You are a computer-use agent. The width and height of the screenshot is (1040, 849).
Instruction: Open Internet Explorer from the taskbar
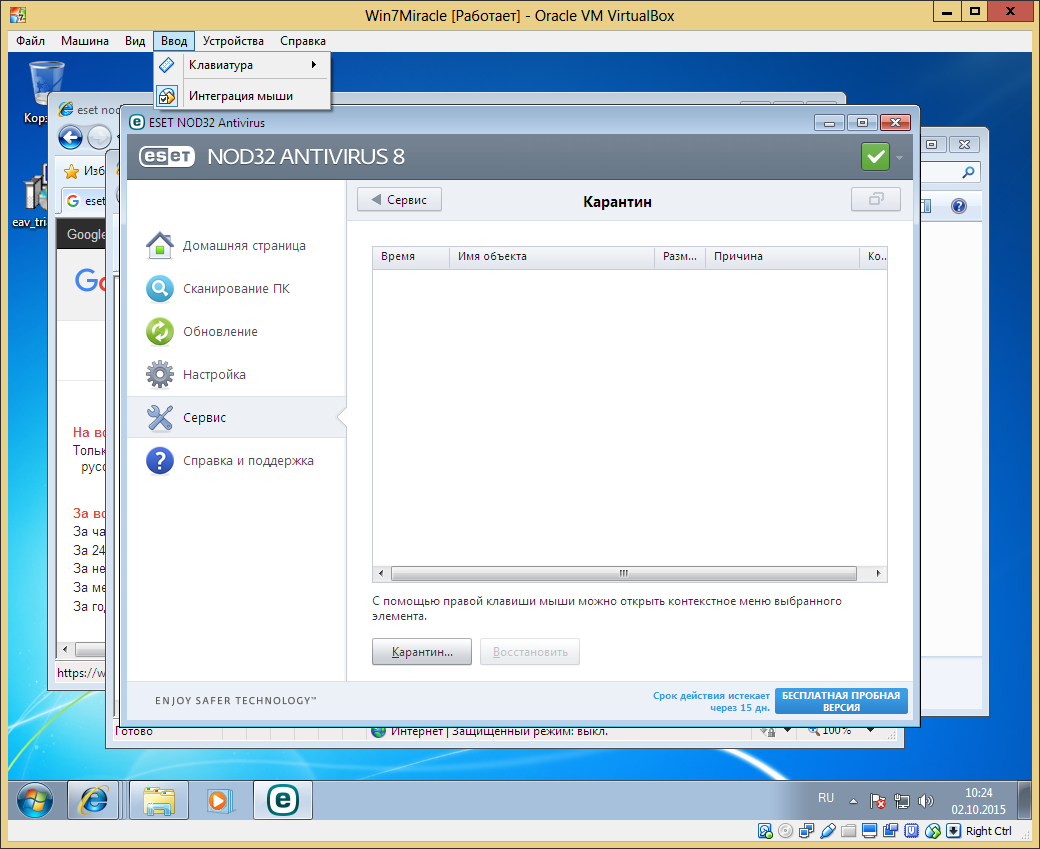tap(94, 800)
